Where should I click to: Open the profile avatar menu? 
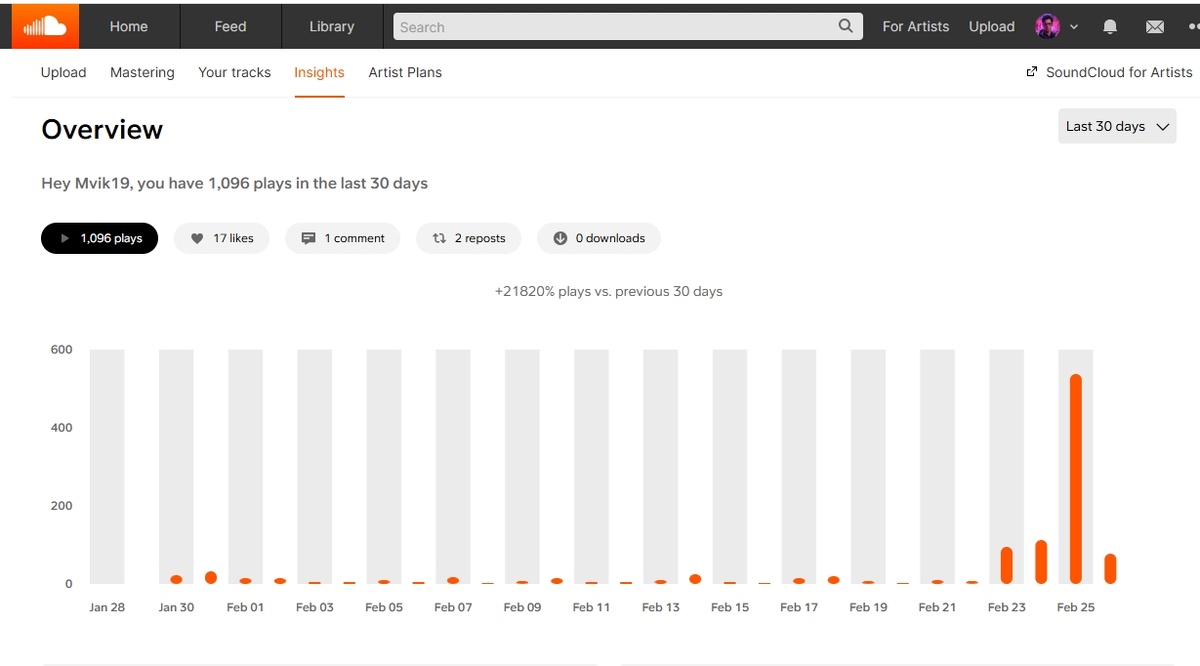click(1047, 27)
